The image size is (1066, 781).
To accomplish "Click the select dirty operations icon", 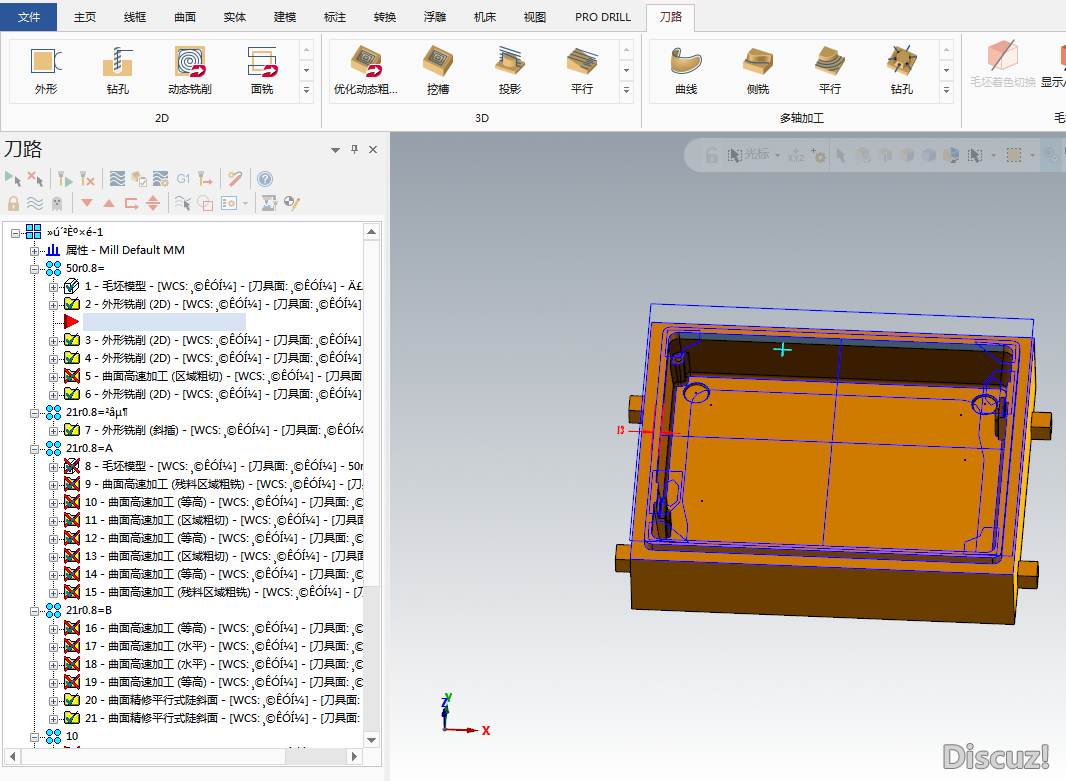I will pos(35,179).
